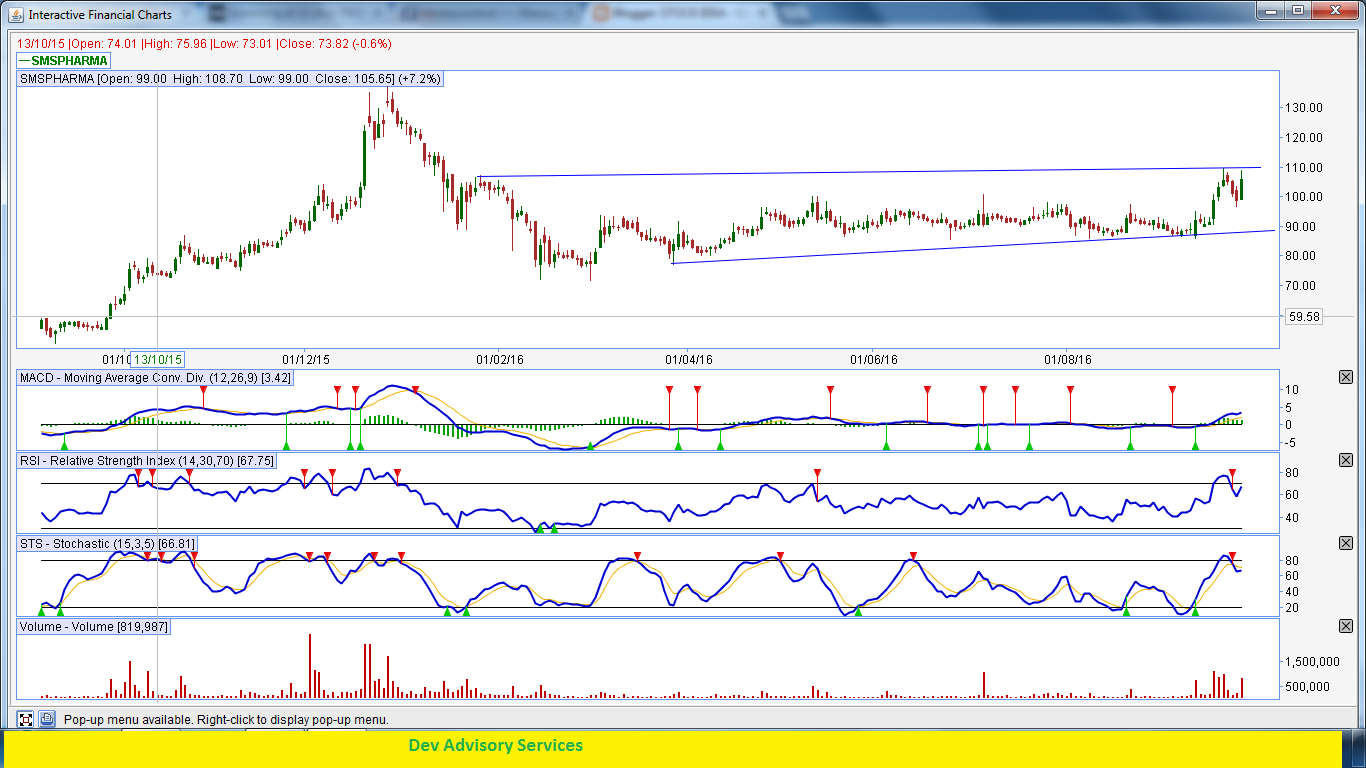Click the 130.00 price axis label

pos(1304,108)
